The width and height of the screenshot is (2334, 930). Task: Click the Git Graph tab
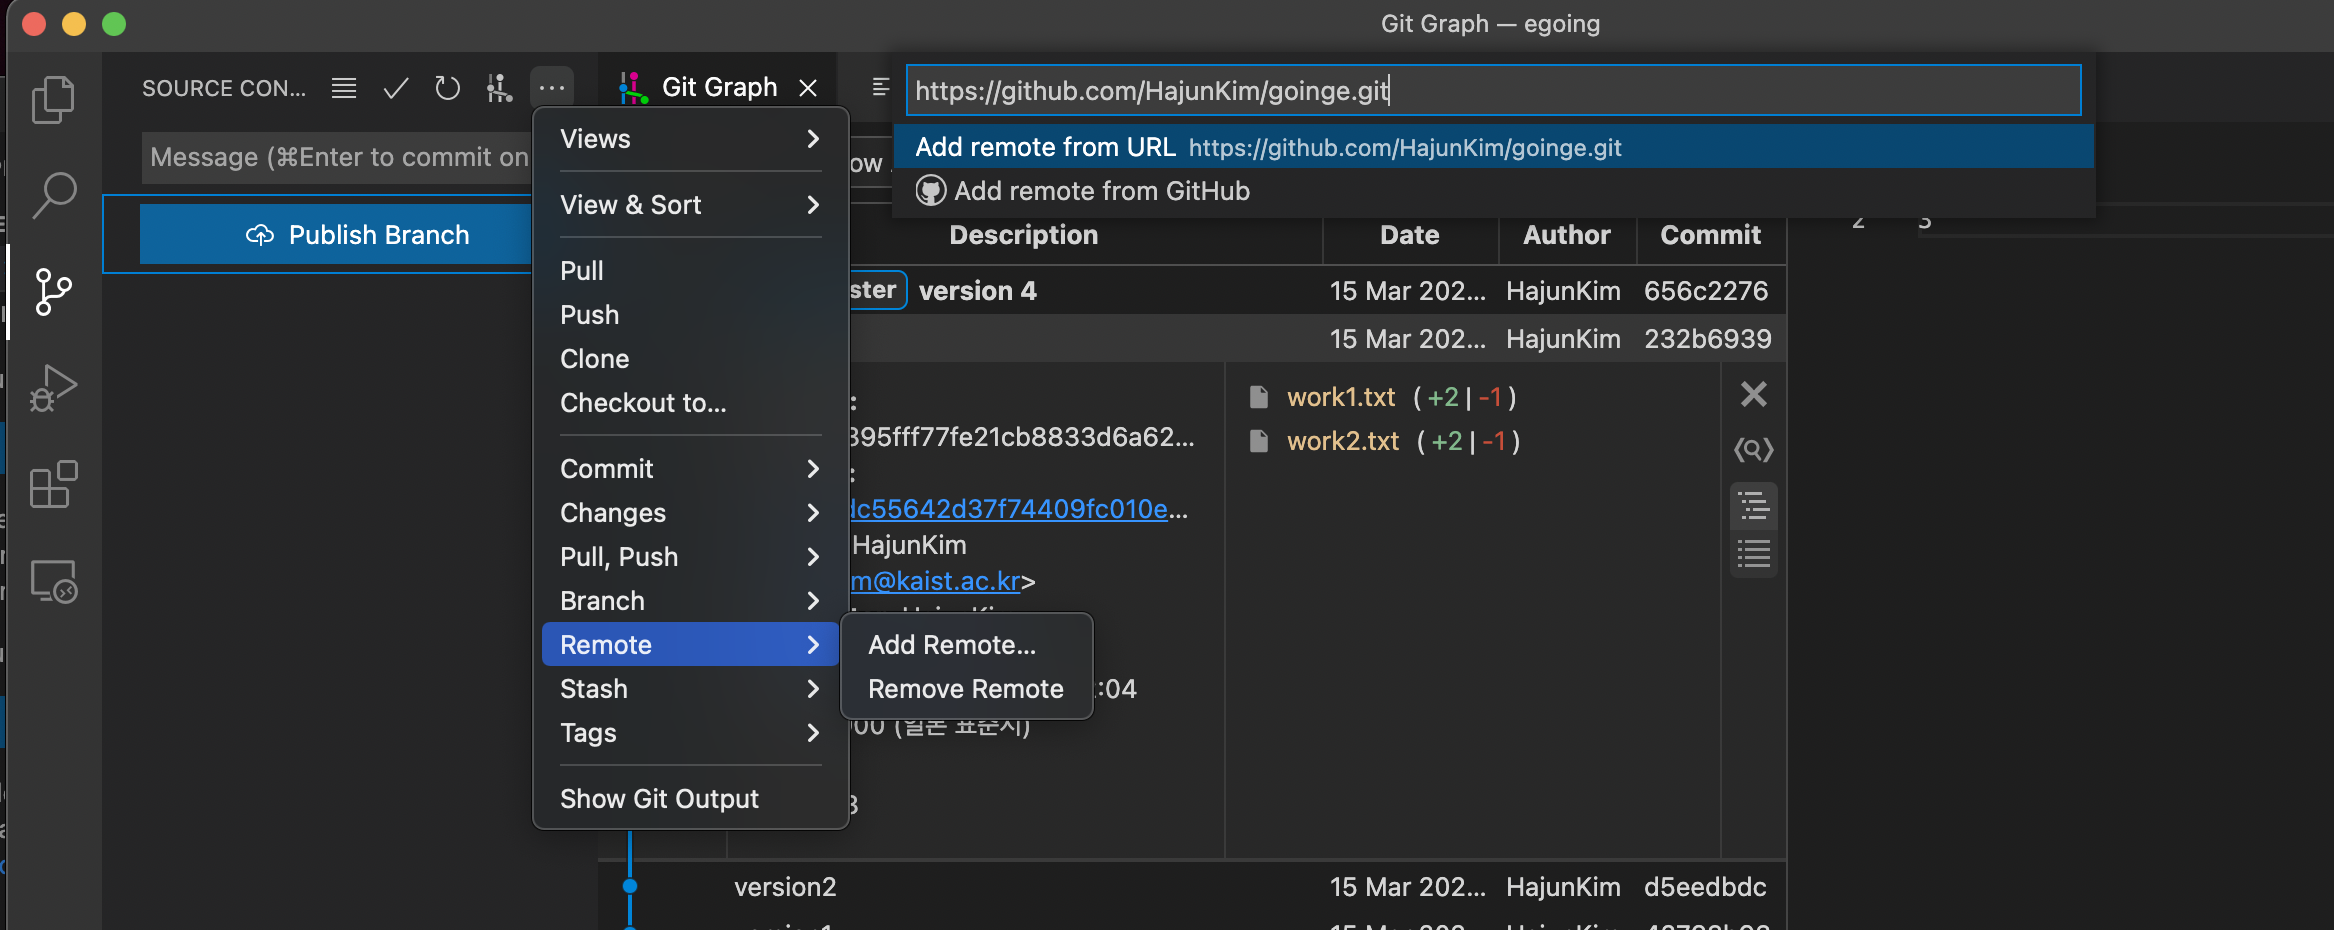pos(718,88)
